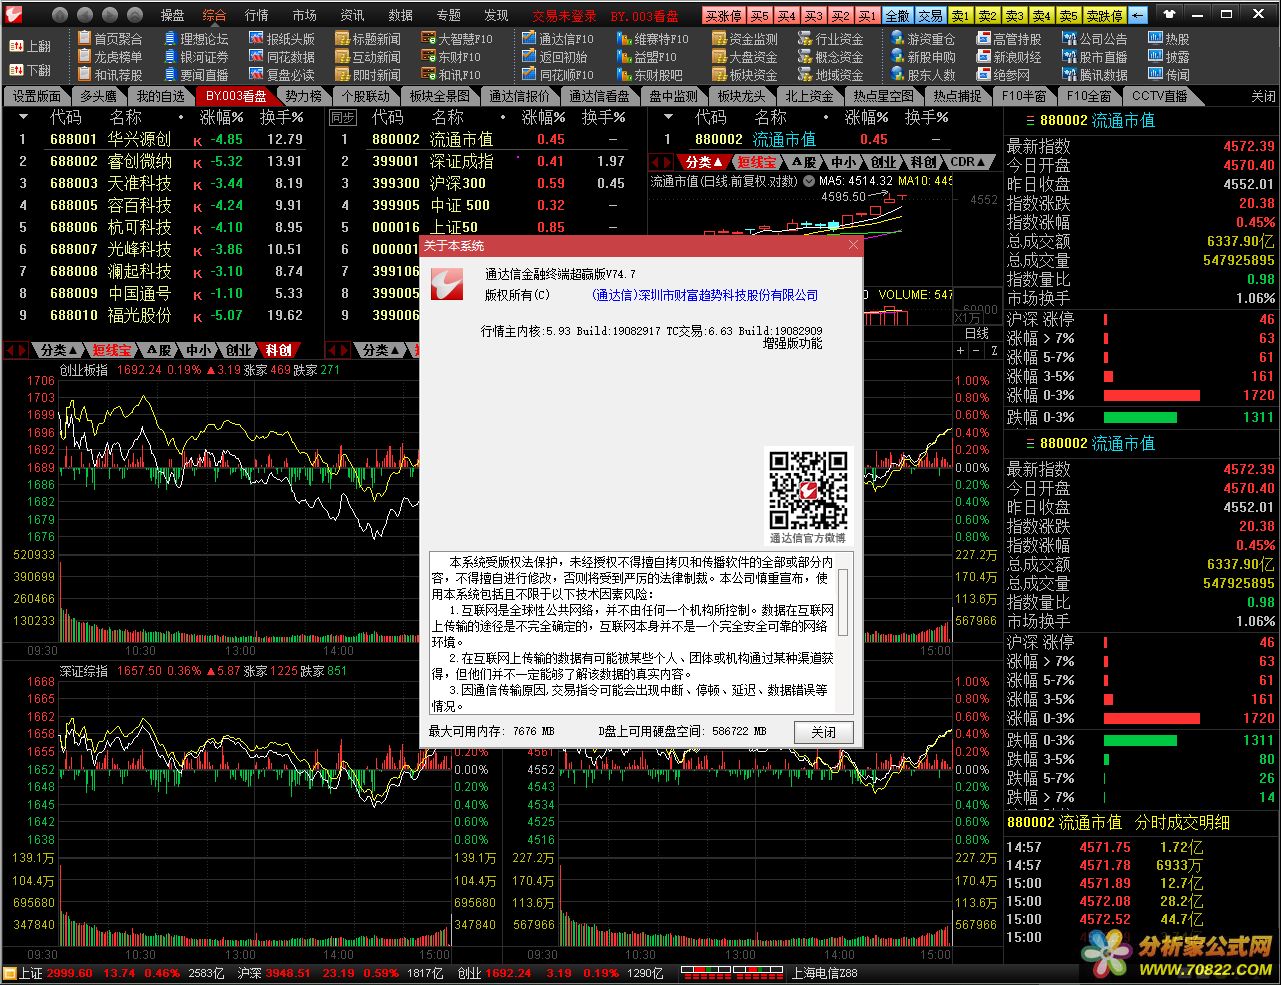Open 行情 menu
The width and height of the screenshot is (1281, 985).
point(257,15)
